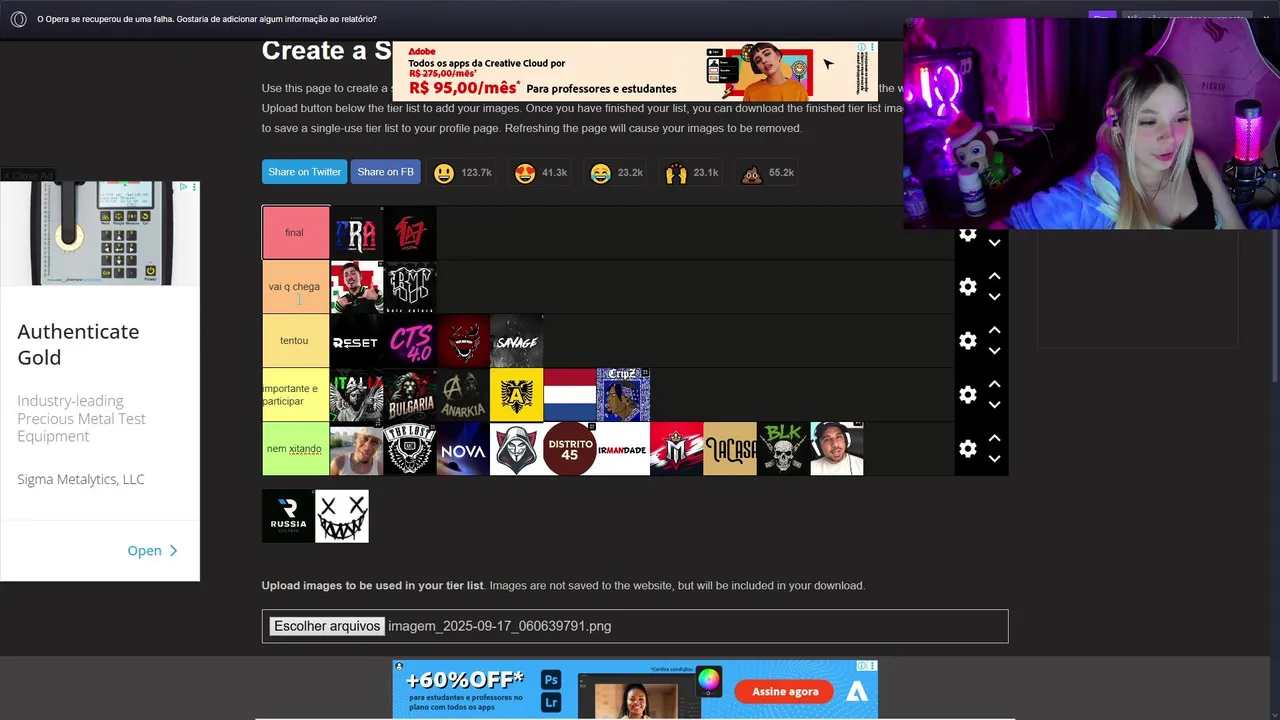Select the RUSSIA logo in unranked pool
Image resolution: width=1280 pixels, height=720 pixels.
click(288, 516)
